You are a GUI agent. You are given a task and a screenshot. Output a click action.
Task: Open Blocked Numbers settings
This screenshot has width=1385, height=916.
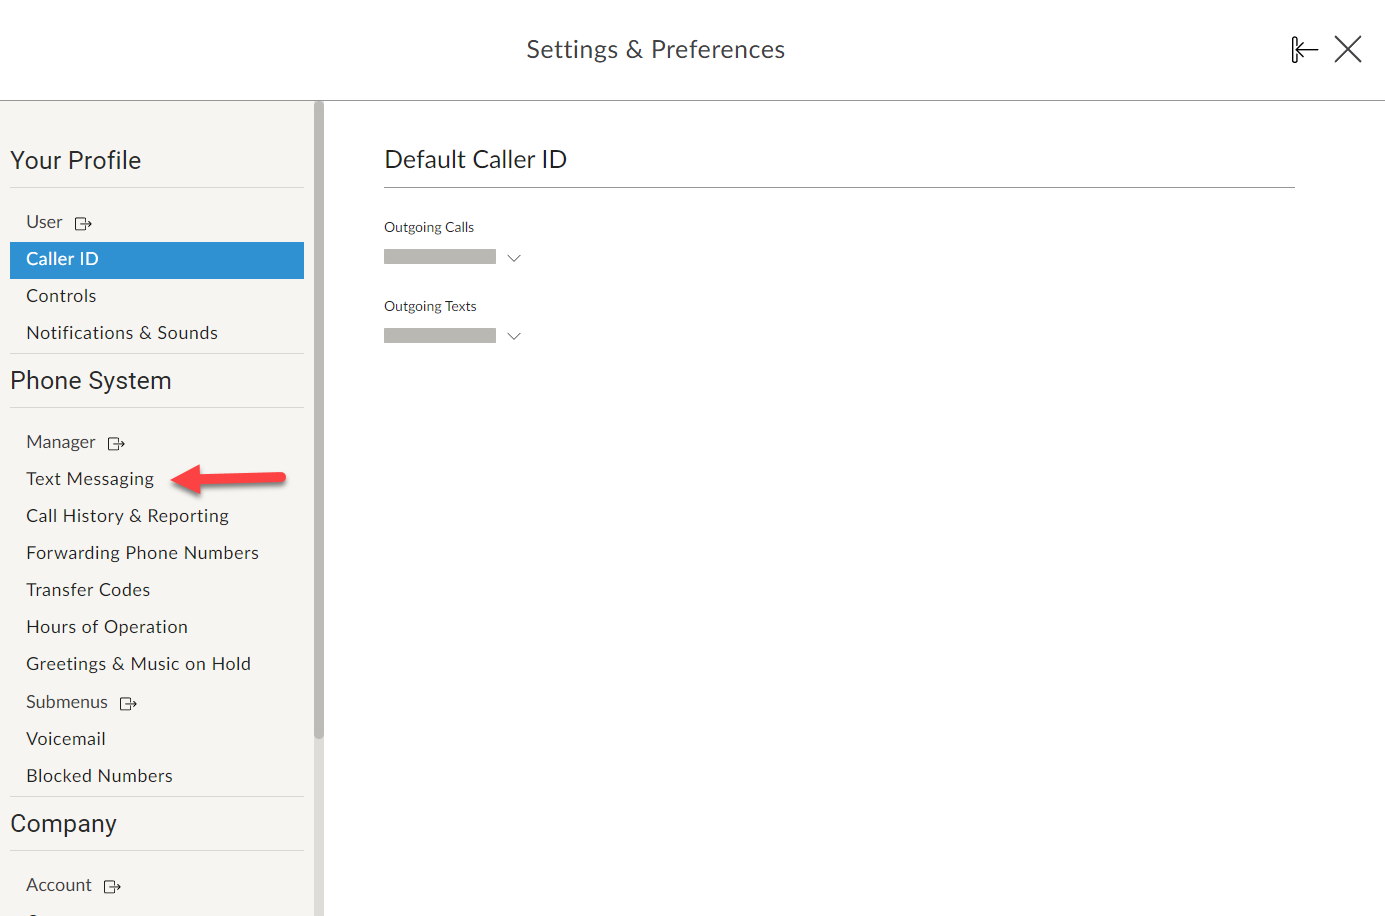coord(100,776)
